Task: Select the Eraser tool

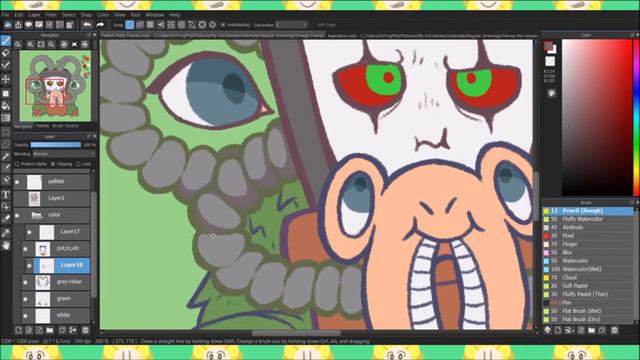Action: point(6,53)
